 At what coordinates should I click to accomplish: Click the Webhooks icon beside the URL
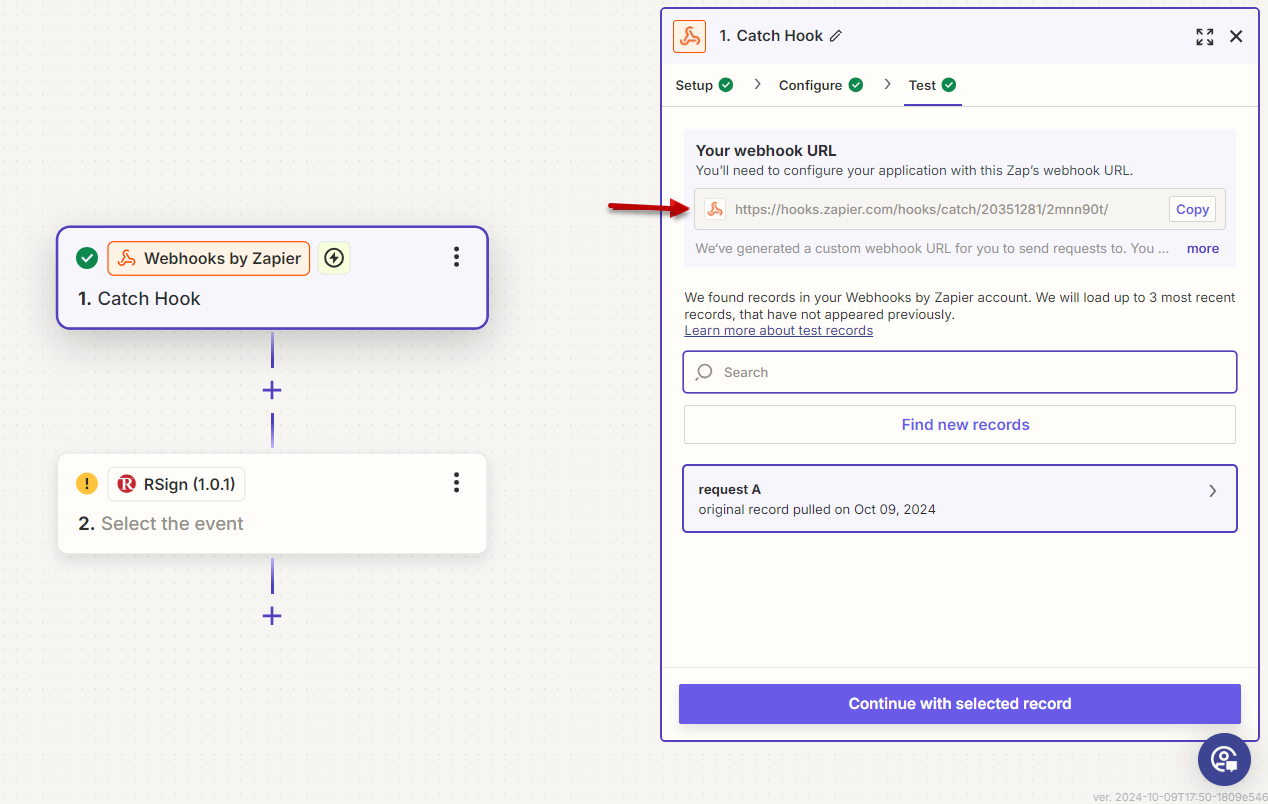(x=715, y=209)
